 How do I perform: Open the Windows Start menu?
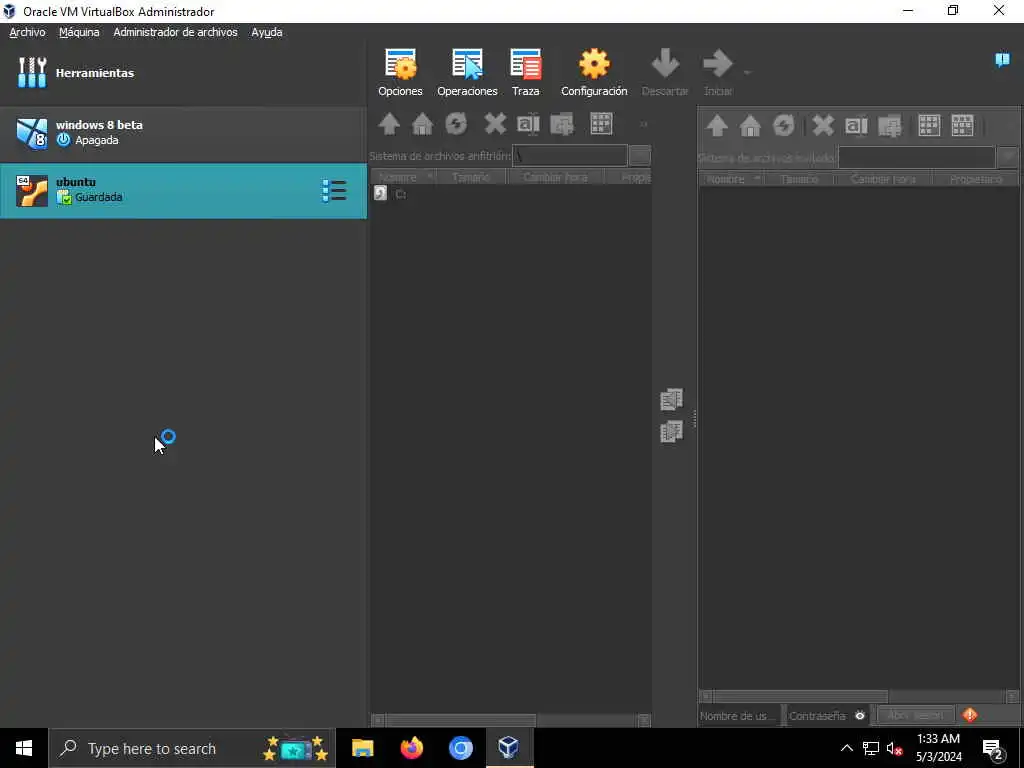pyautogui.click(x=24, y=748)
